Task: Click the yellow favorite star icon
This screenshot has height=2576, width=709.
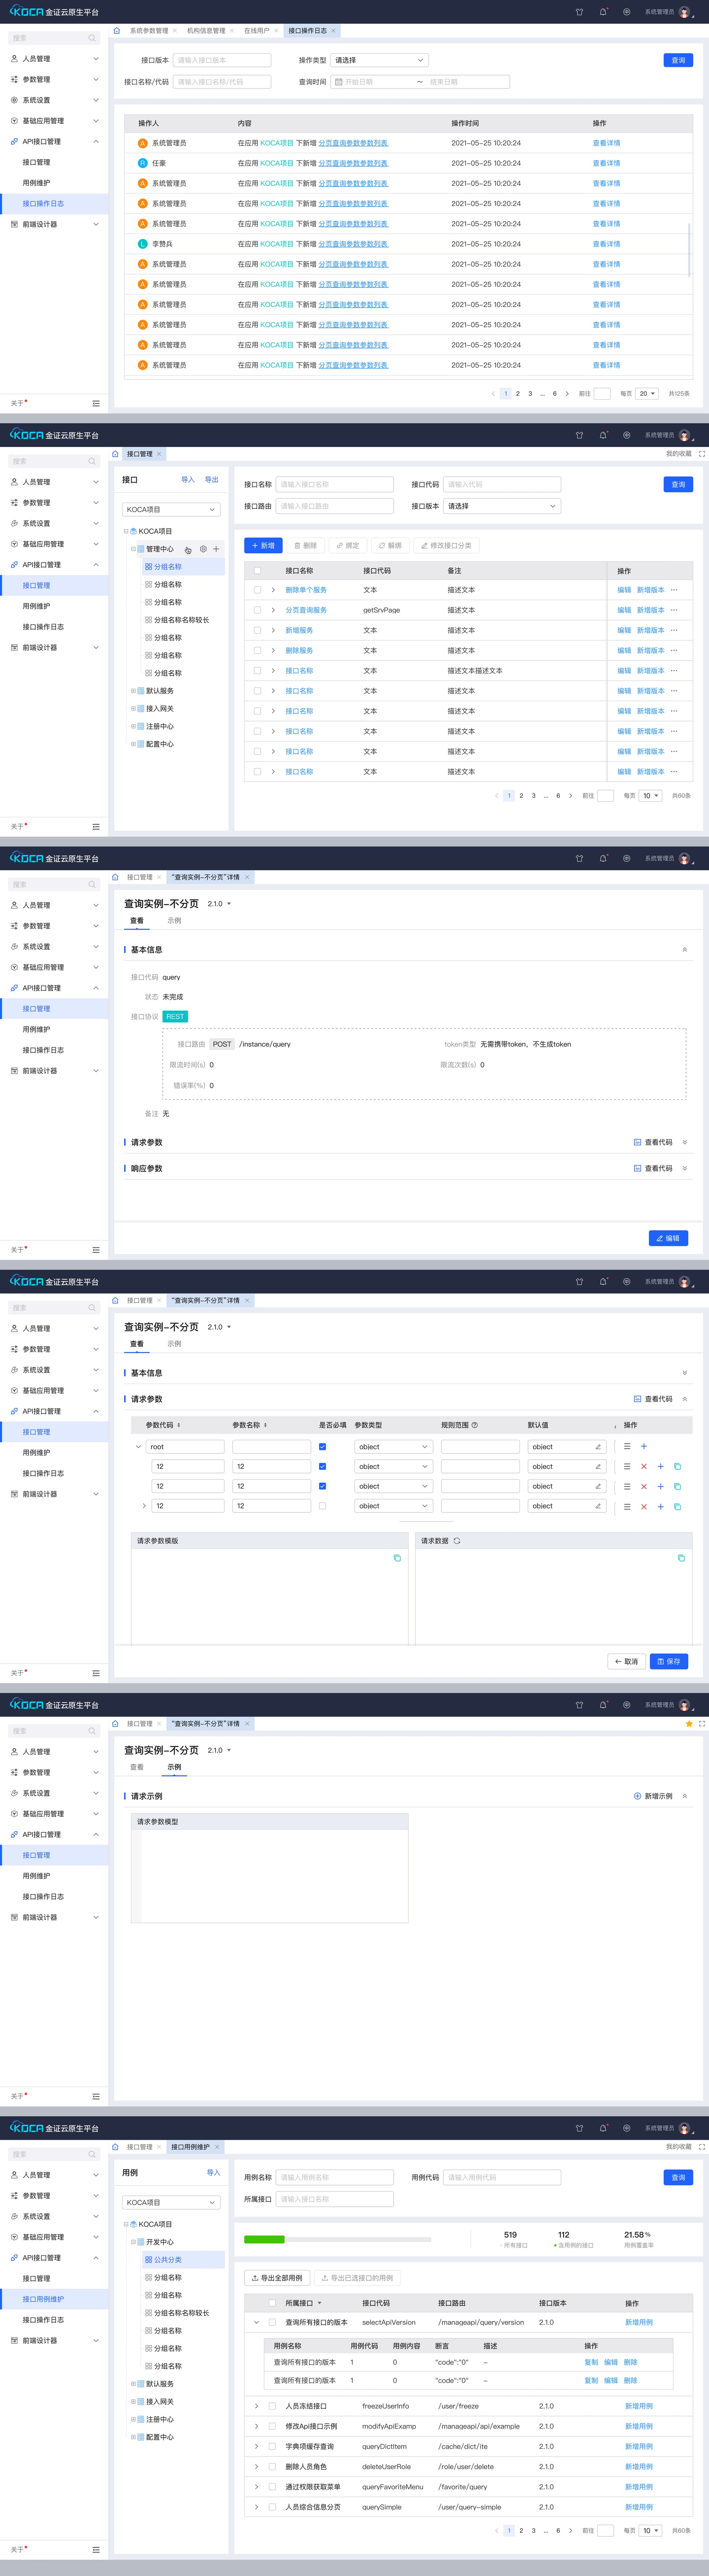Action: click(x=689, y=1723)
